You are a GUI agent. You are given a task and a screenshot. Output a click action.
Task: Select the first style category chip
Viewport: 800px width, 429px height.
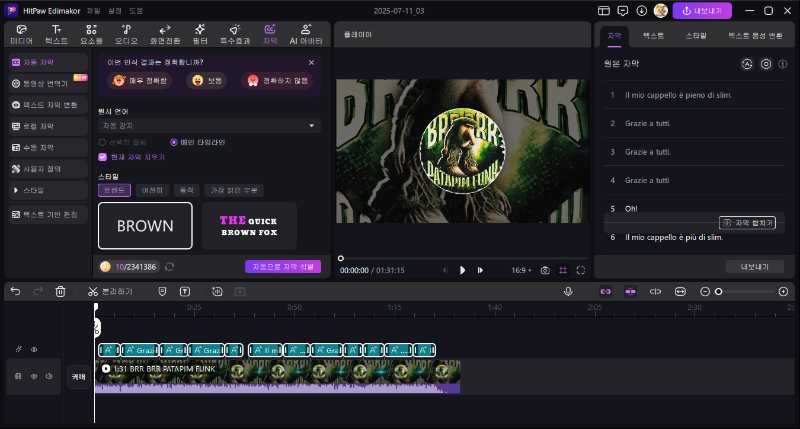coord(114,190)
